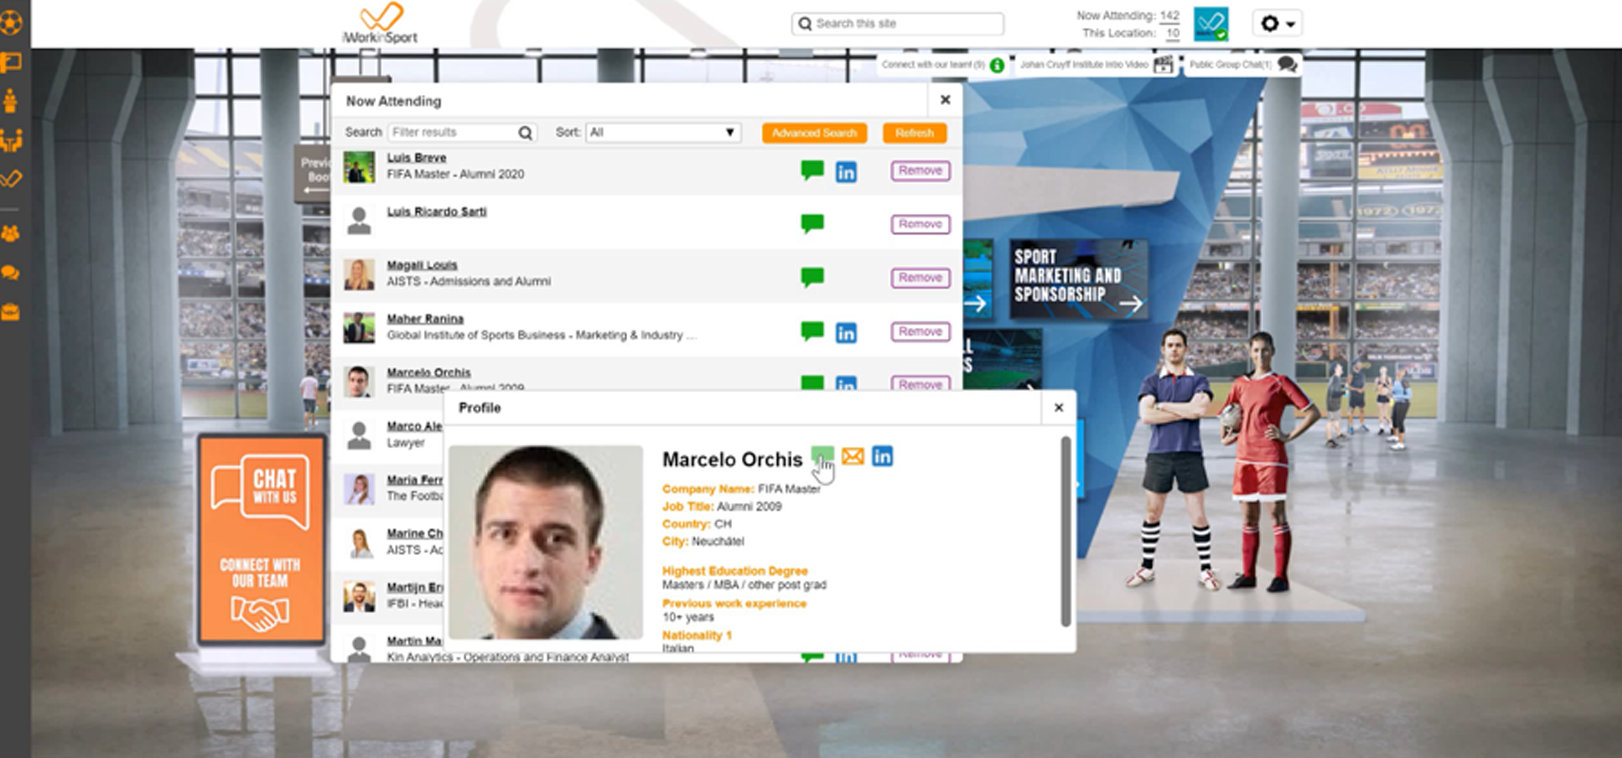Screen dimensions: 1622x758
Task: Open Magali Louis profile link
Action: click(x=422, y=265)
